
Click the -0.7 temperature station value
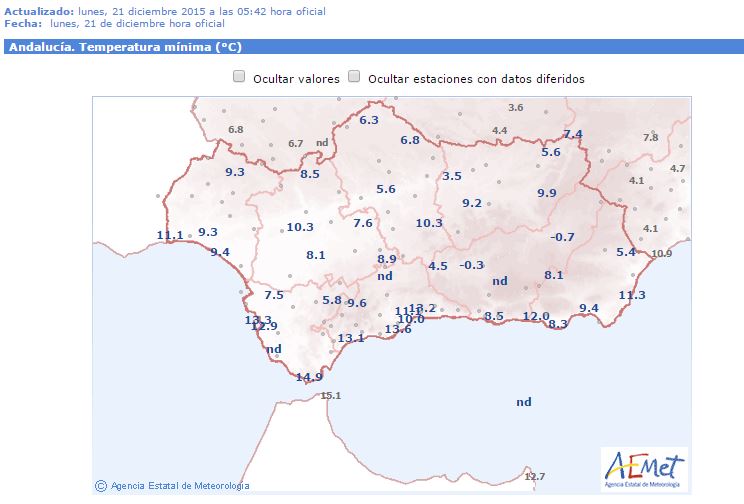pyautogui.click(x=563, y=237)
